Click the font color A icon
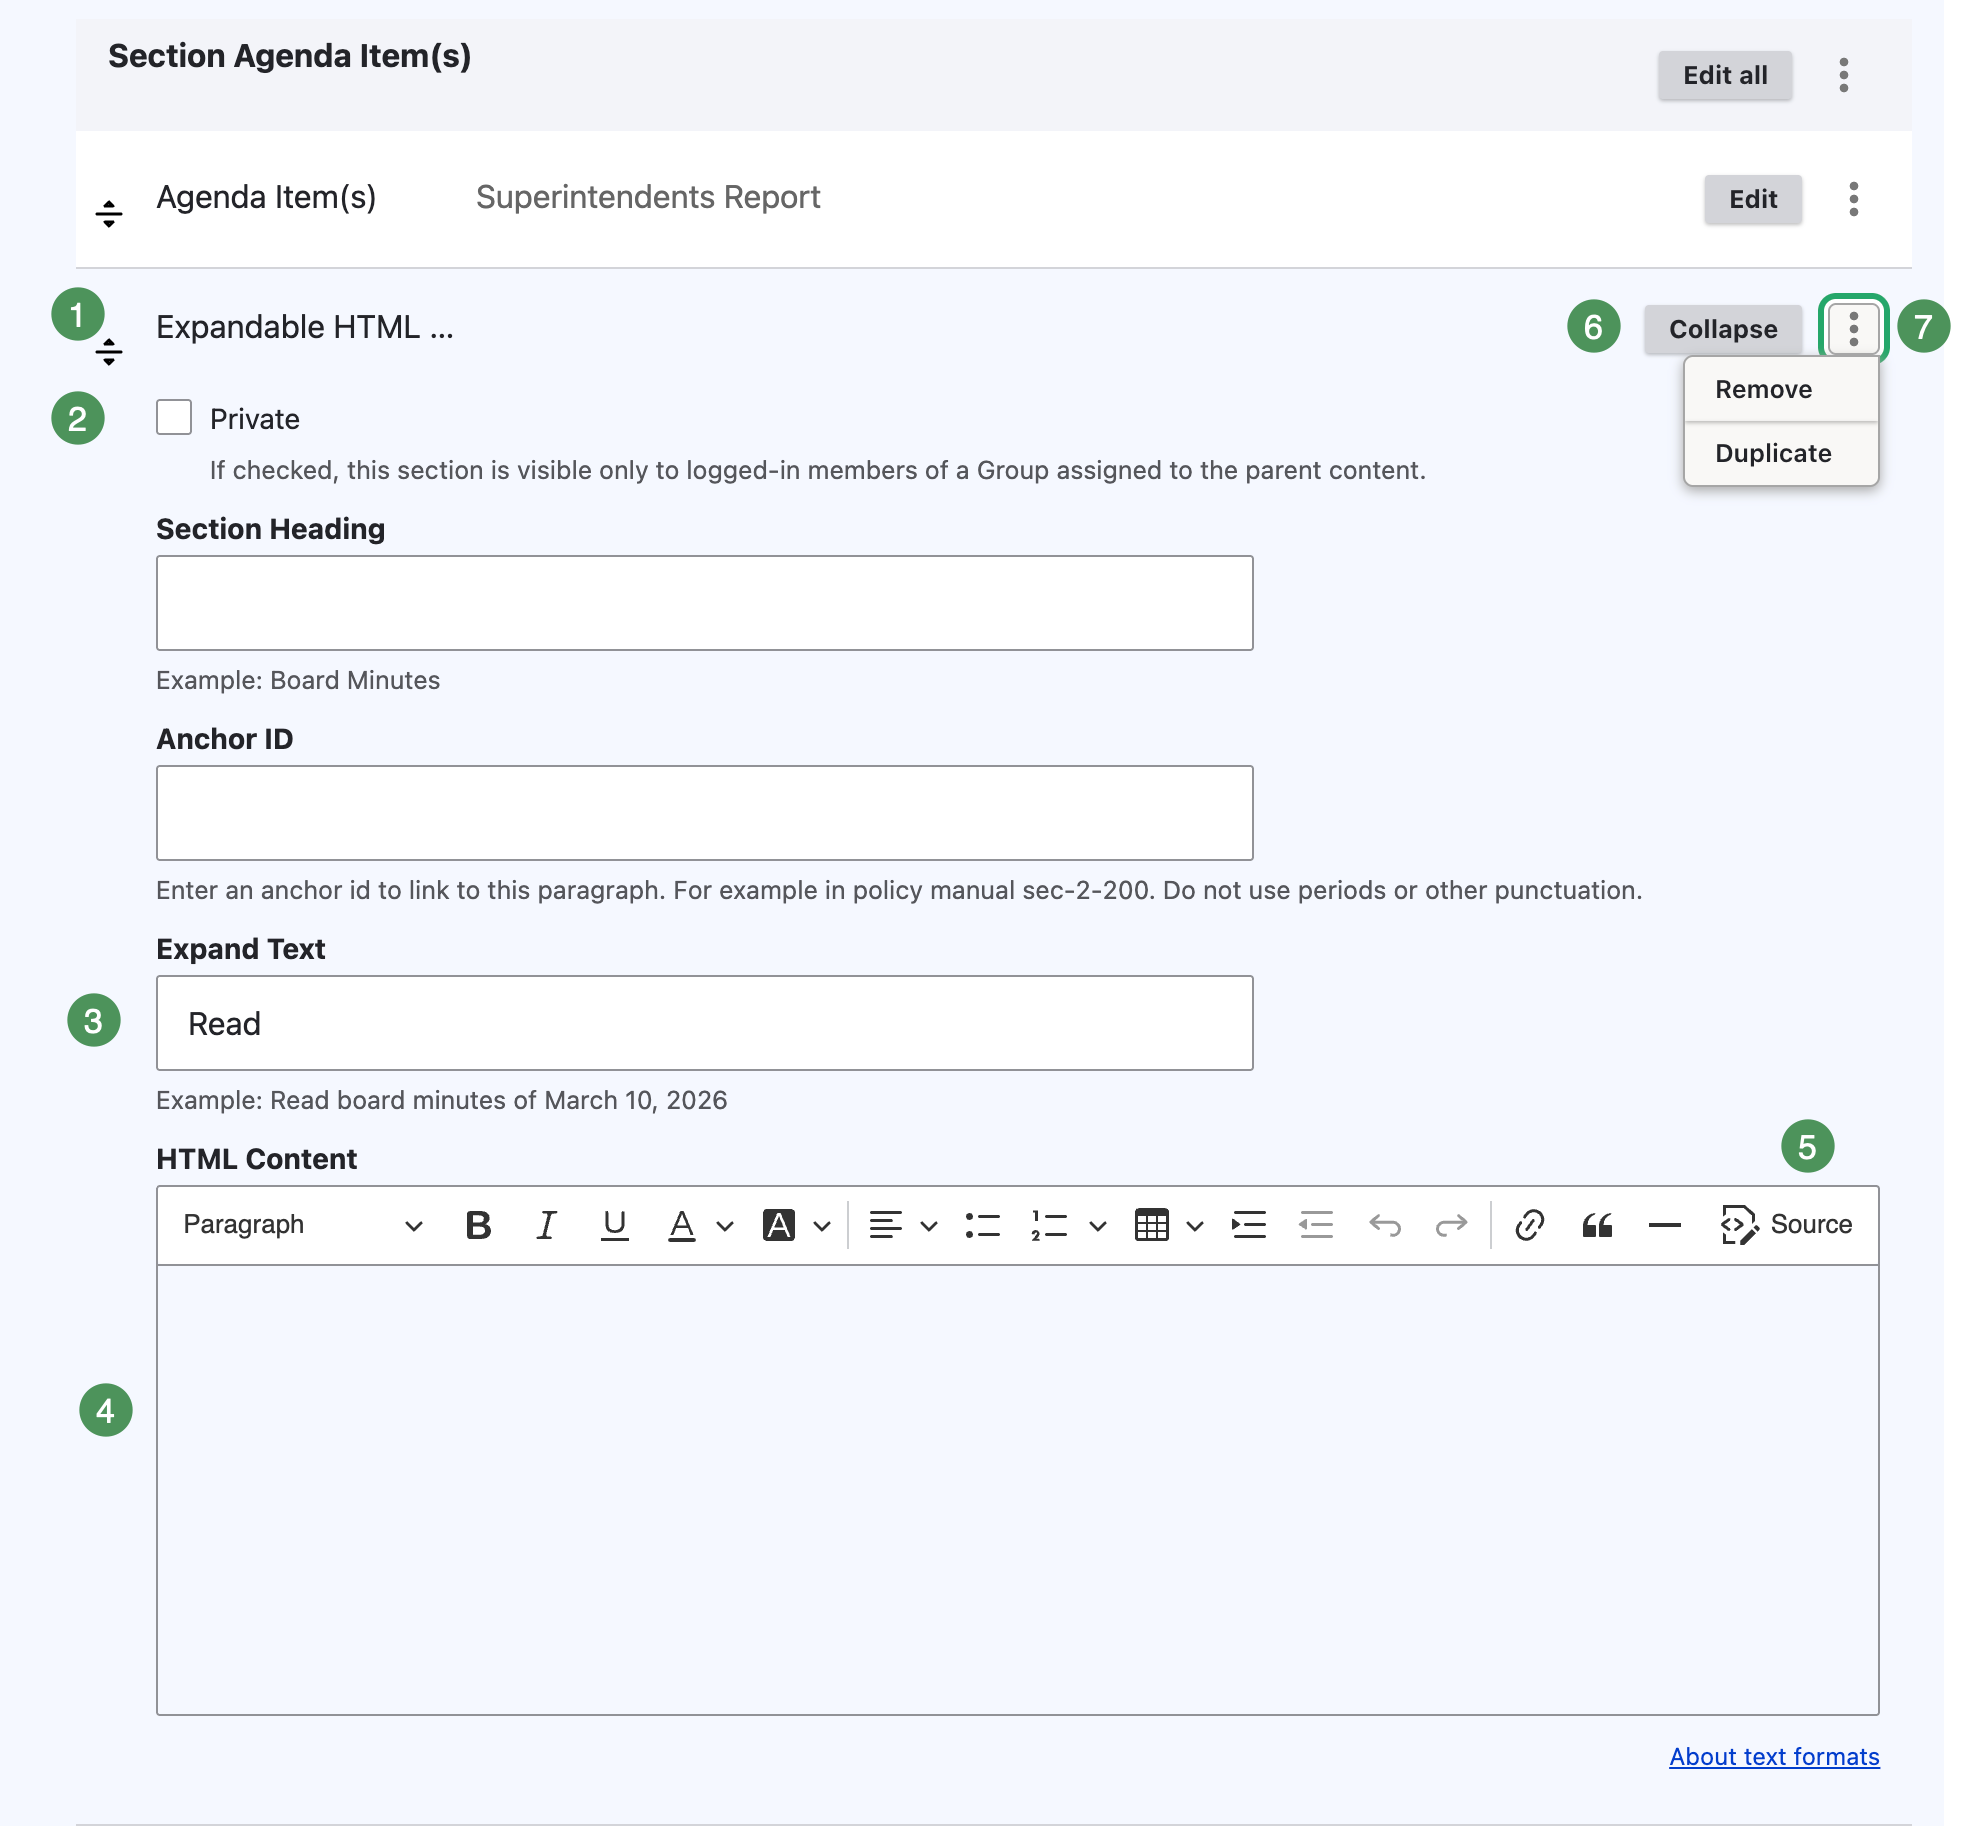The width and height of the screenshot is (1988, 1826). pos(682,1225)
